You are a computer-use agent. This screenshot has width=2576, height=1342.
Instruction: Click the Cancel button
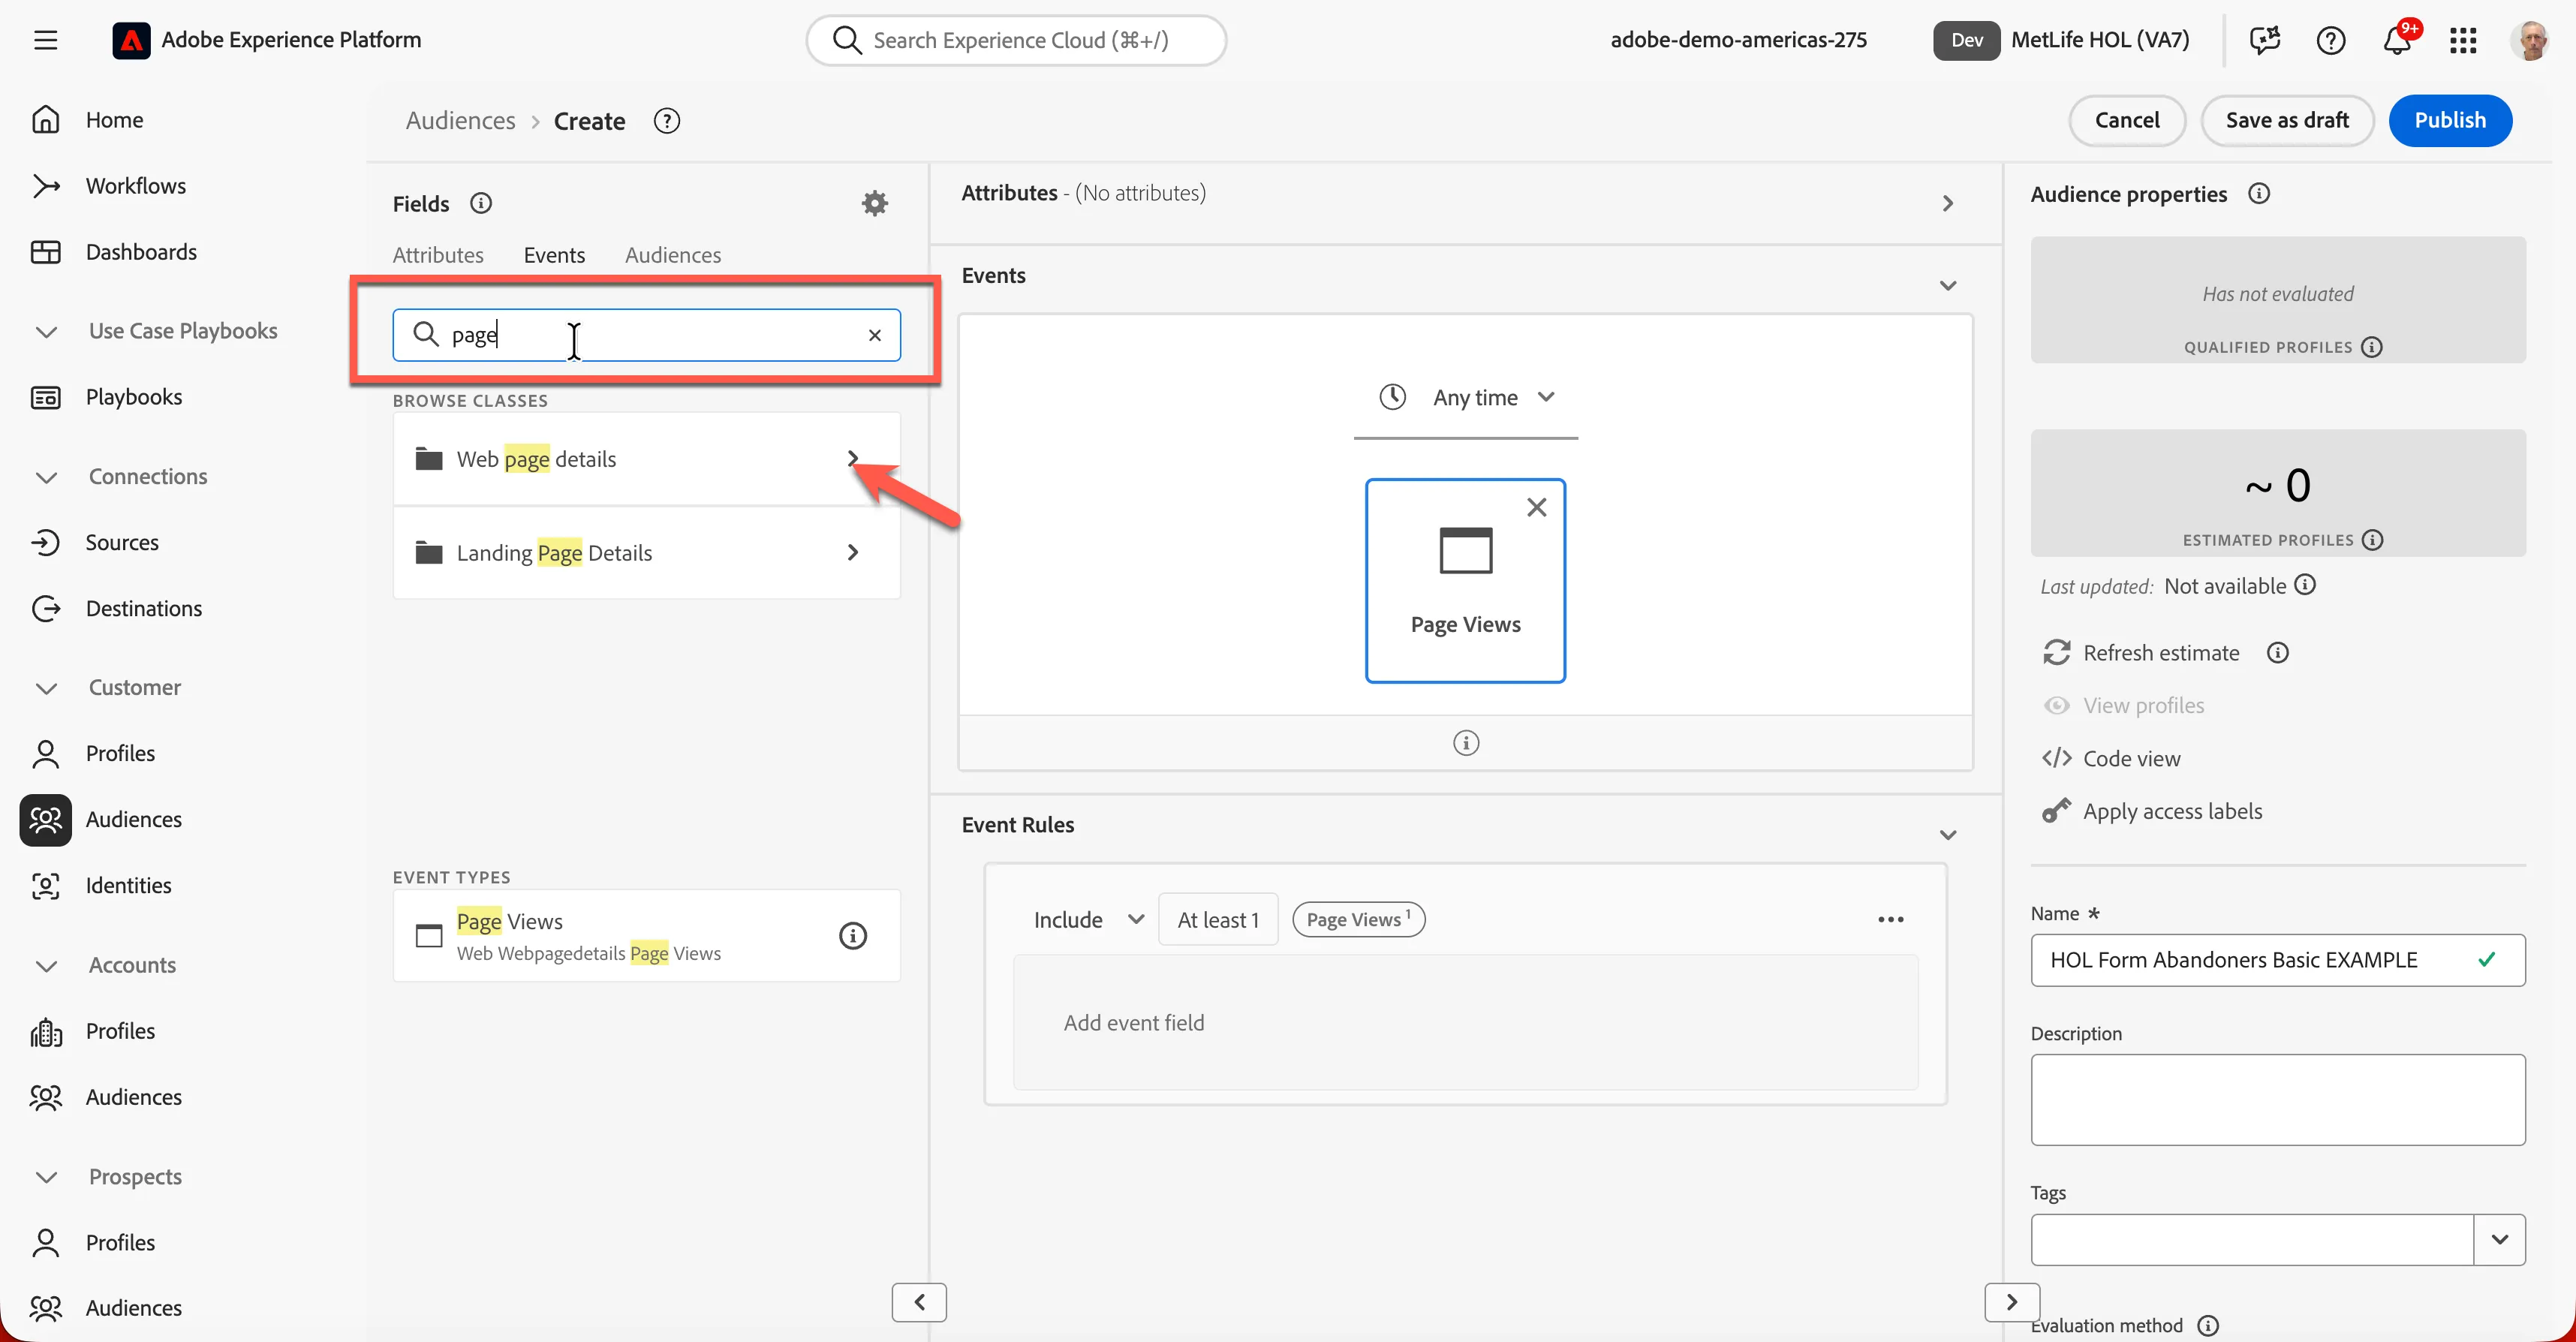tap(2127, 120)
